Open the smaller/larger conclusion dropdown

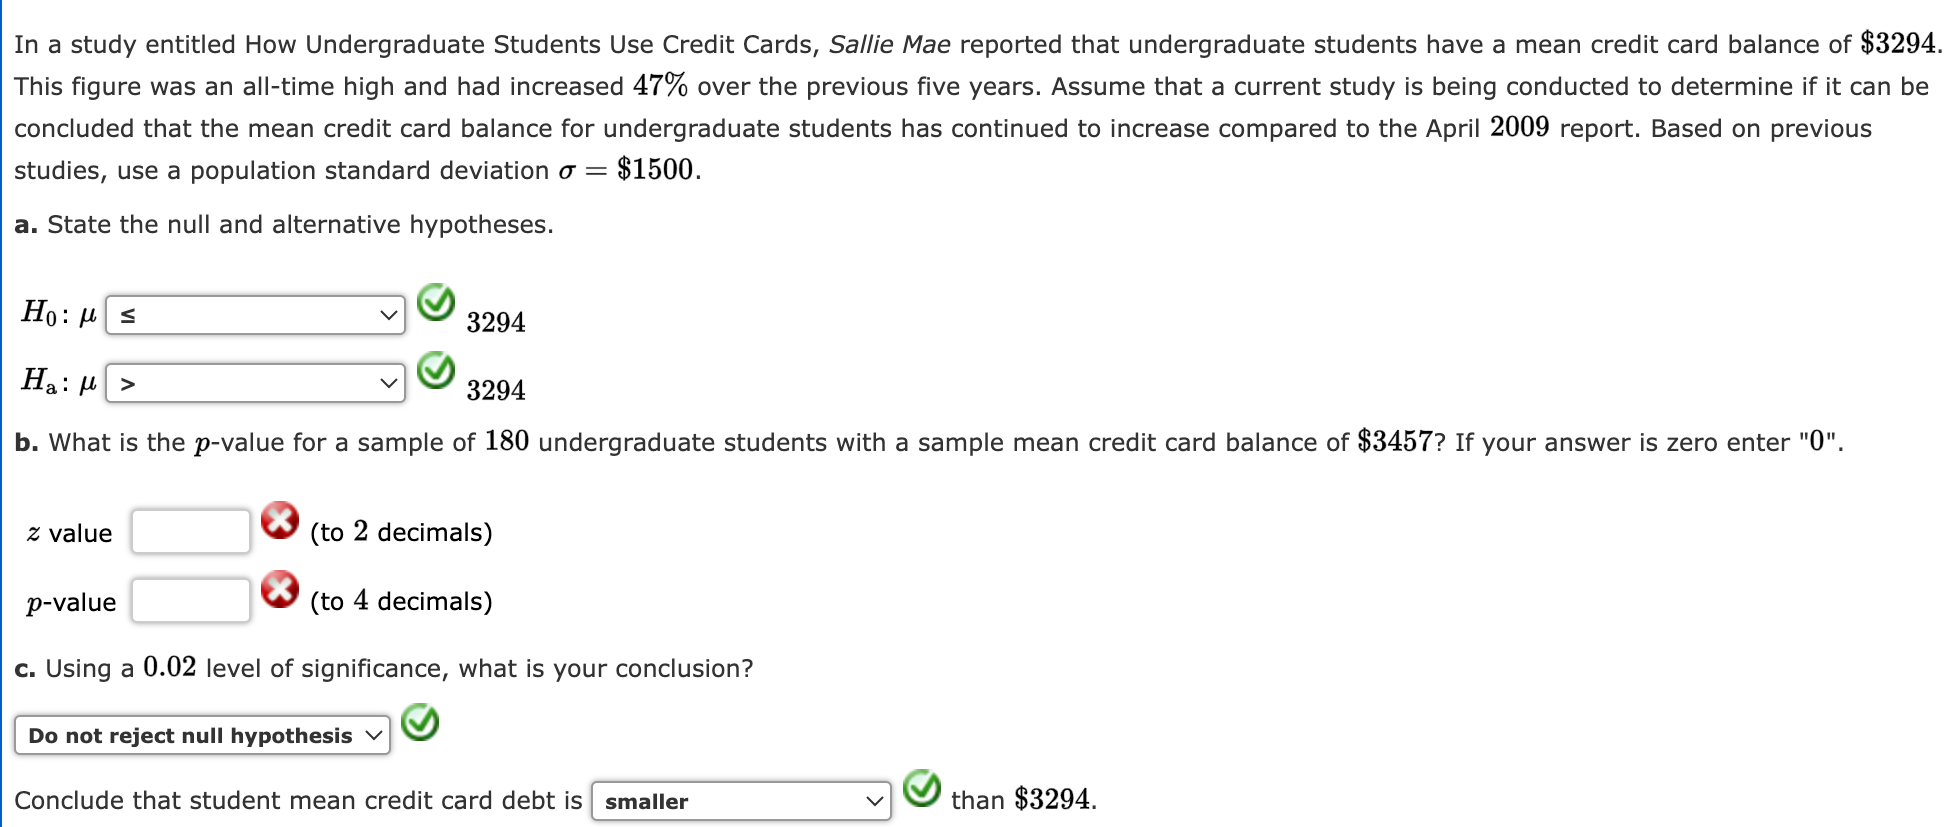[740, 801]
